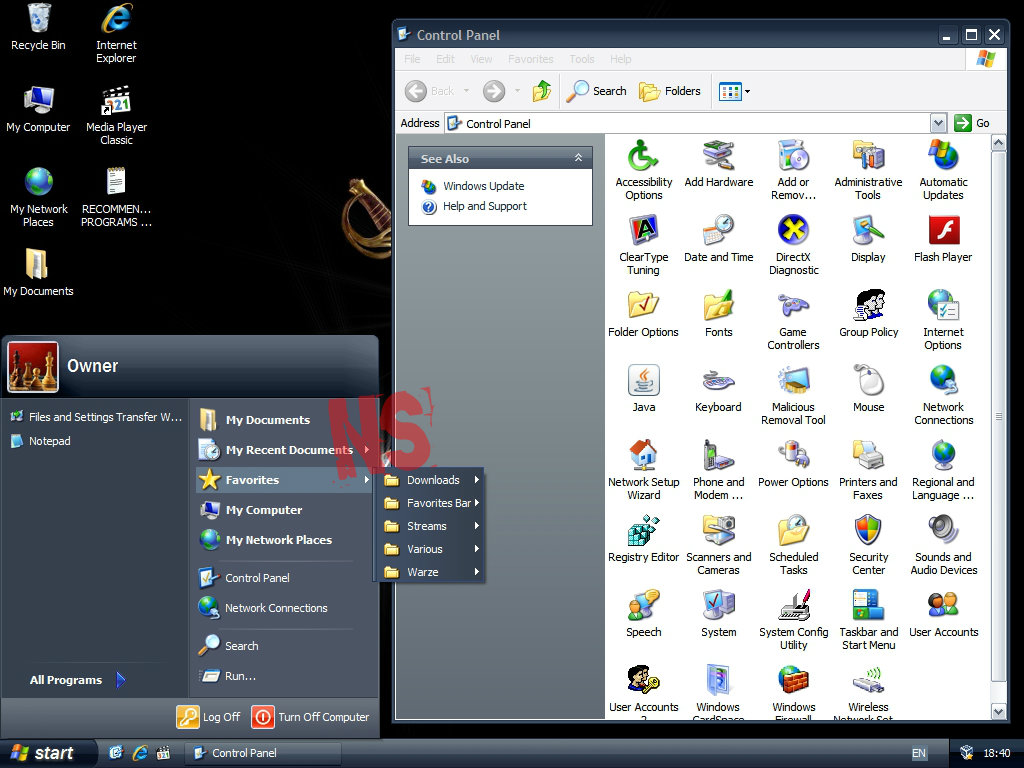Open My Recent Documents in Start menu
The image size is (1024, 768).
pos(284,450)
